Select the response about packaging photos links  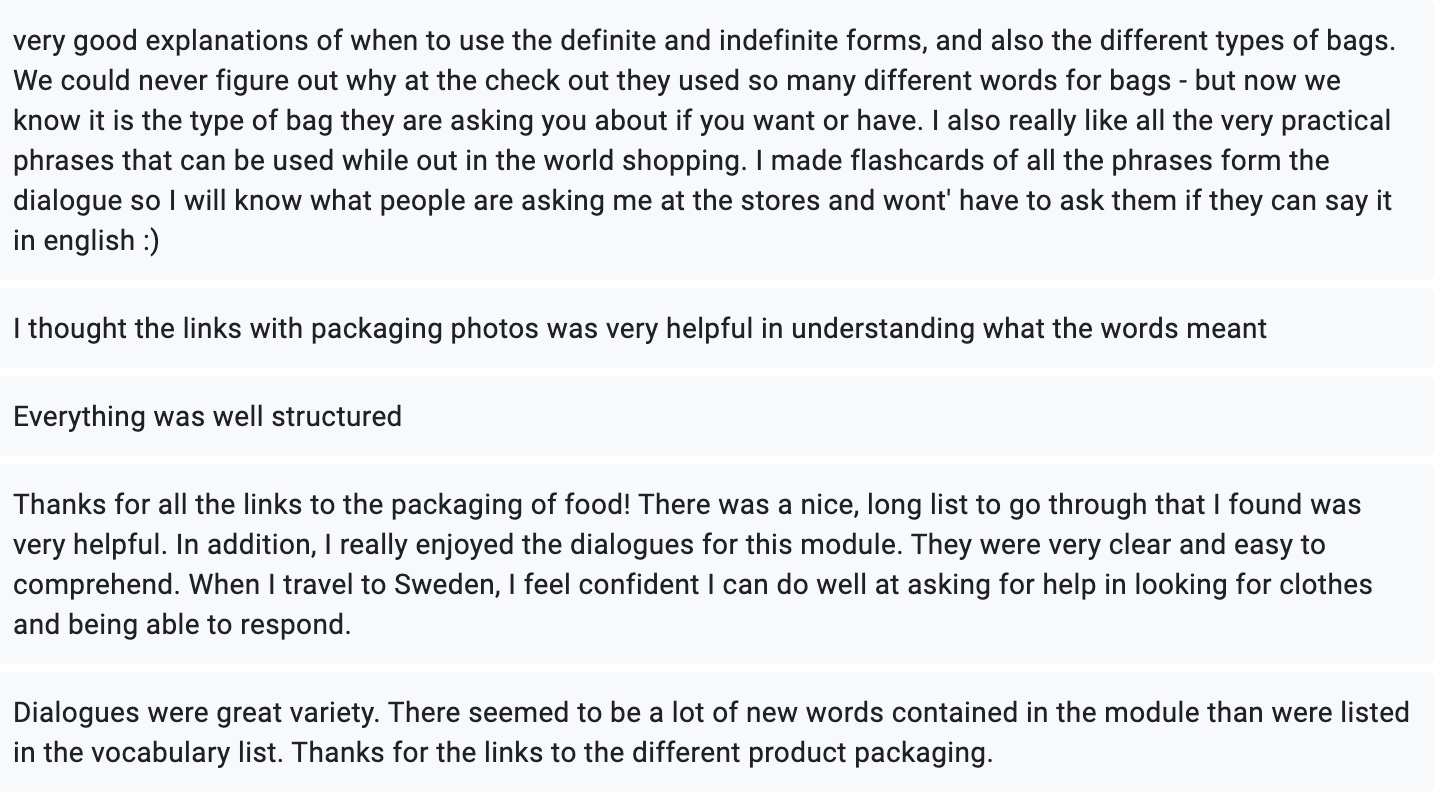716,328
